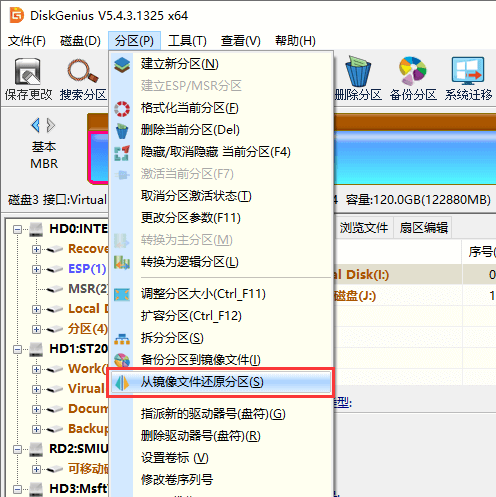The height and width of the screenshot is (497, 496).
Task: Switch to the 浏览文件 tab
Action: tap(364, 228)
